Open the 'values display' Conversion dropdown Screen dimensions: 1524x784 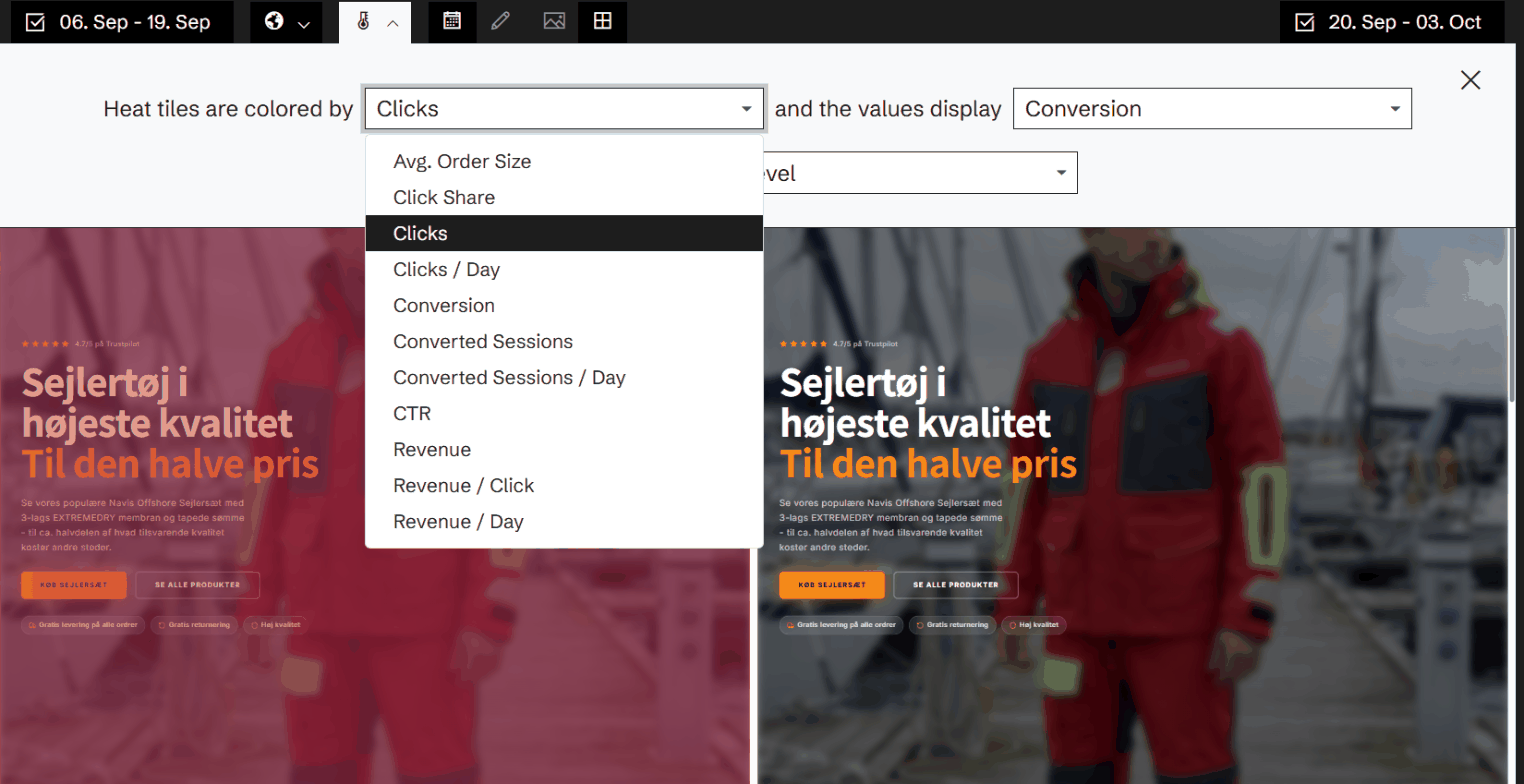(x=1212, y=109)
